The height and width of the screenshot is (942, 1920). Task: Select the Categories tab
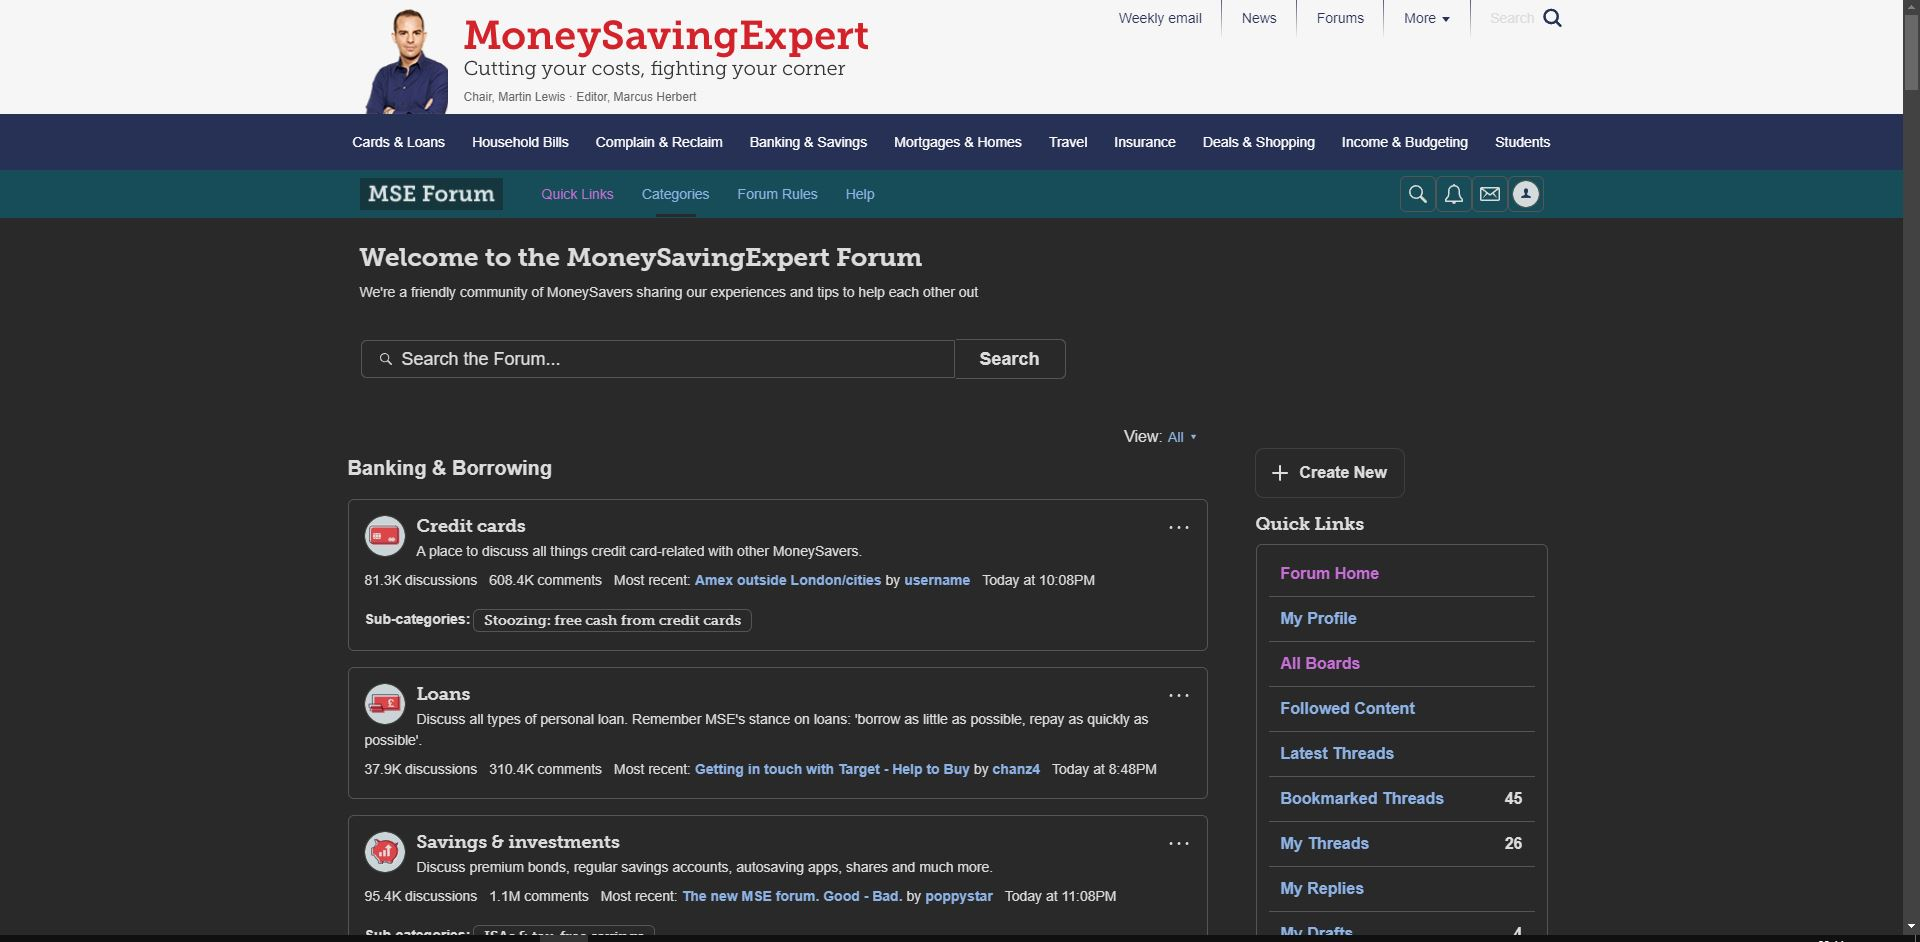click(x=675, y=194)
